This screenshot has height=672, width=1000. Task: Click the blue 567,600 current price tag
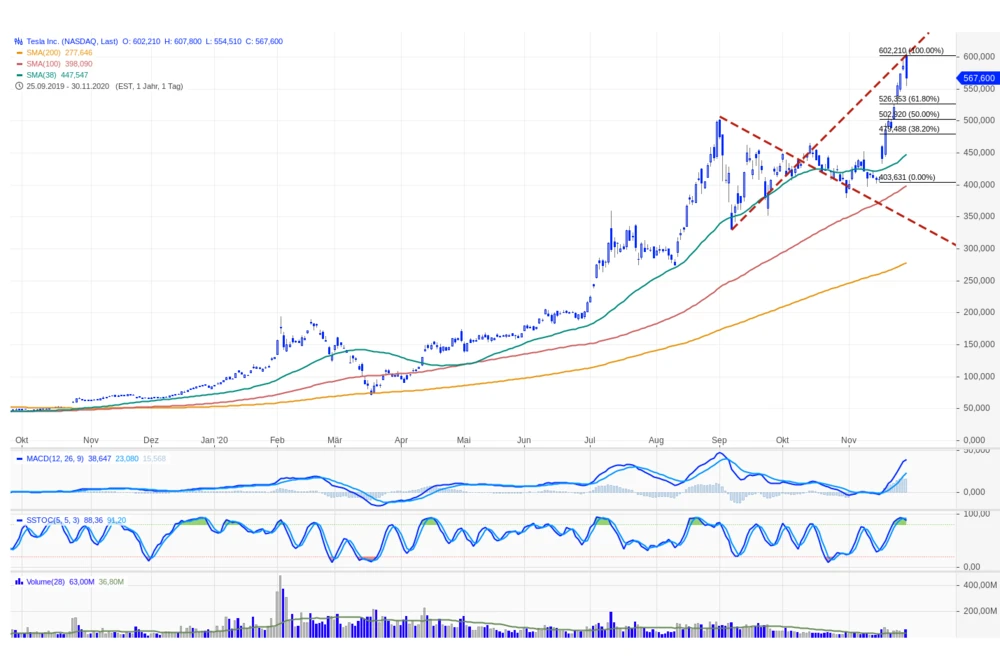[x=978, y=78]
